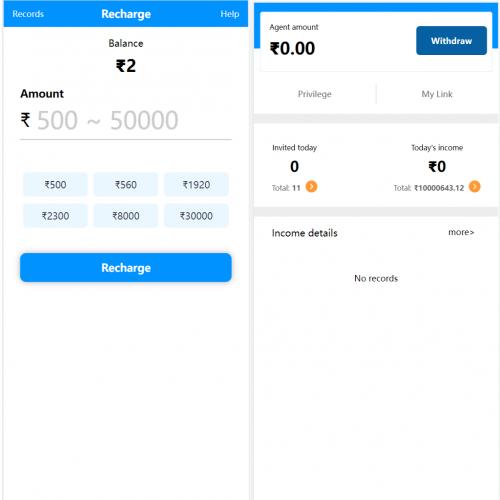Click Today's income ₹0 value
The height and width of the screenshot is (500, 500).
pos(437,166)
